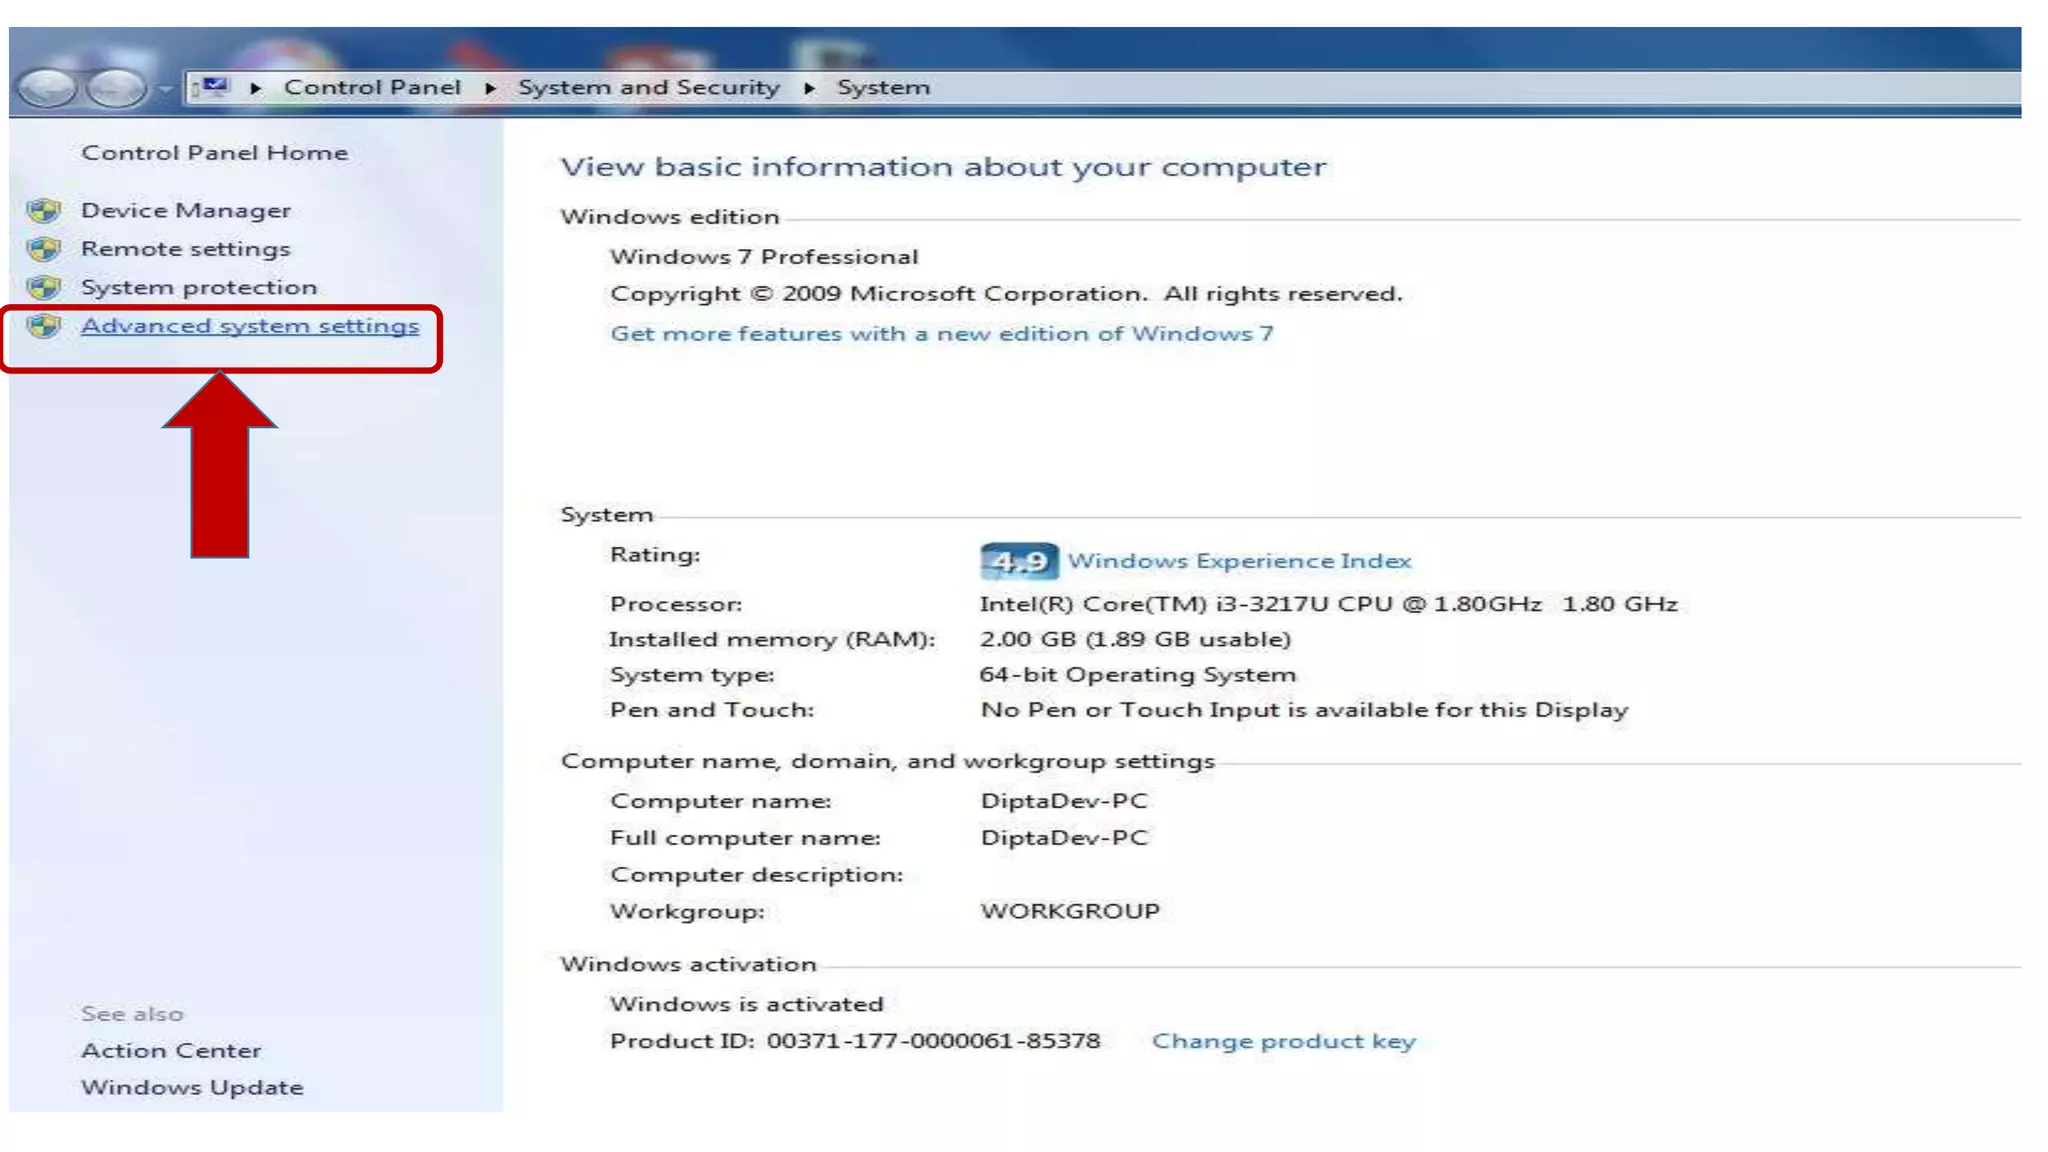Click the Back navigation arrow button

[x=47, y=89]
